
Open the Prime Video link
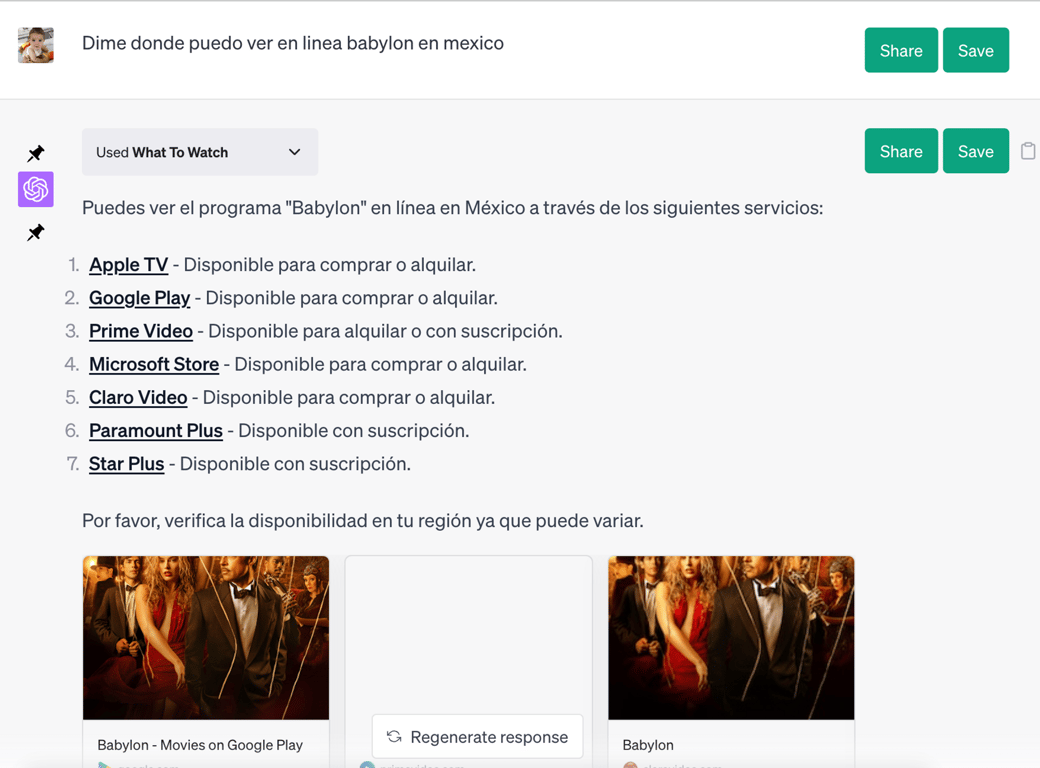141,331
